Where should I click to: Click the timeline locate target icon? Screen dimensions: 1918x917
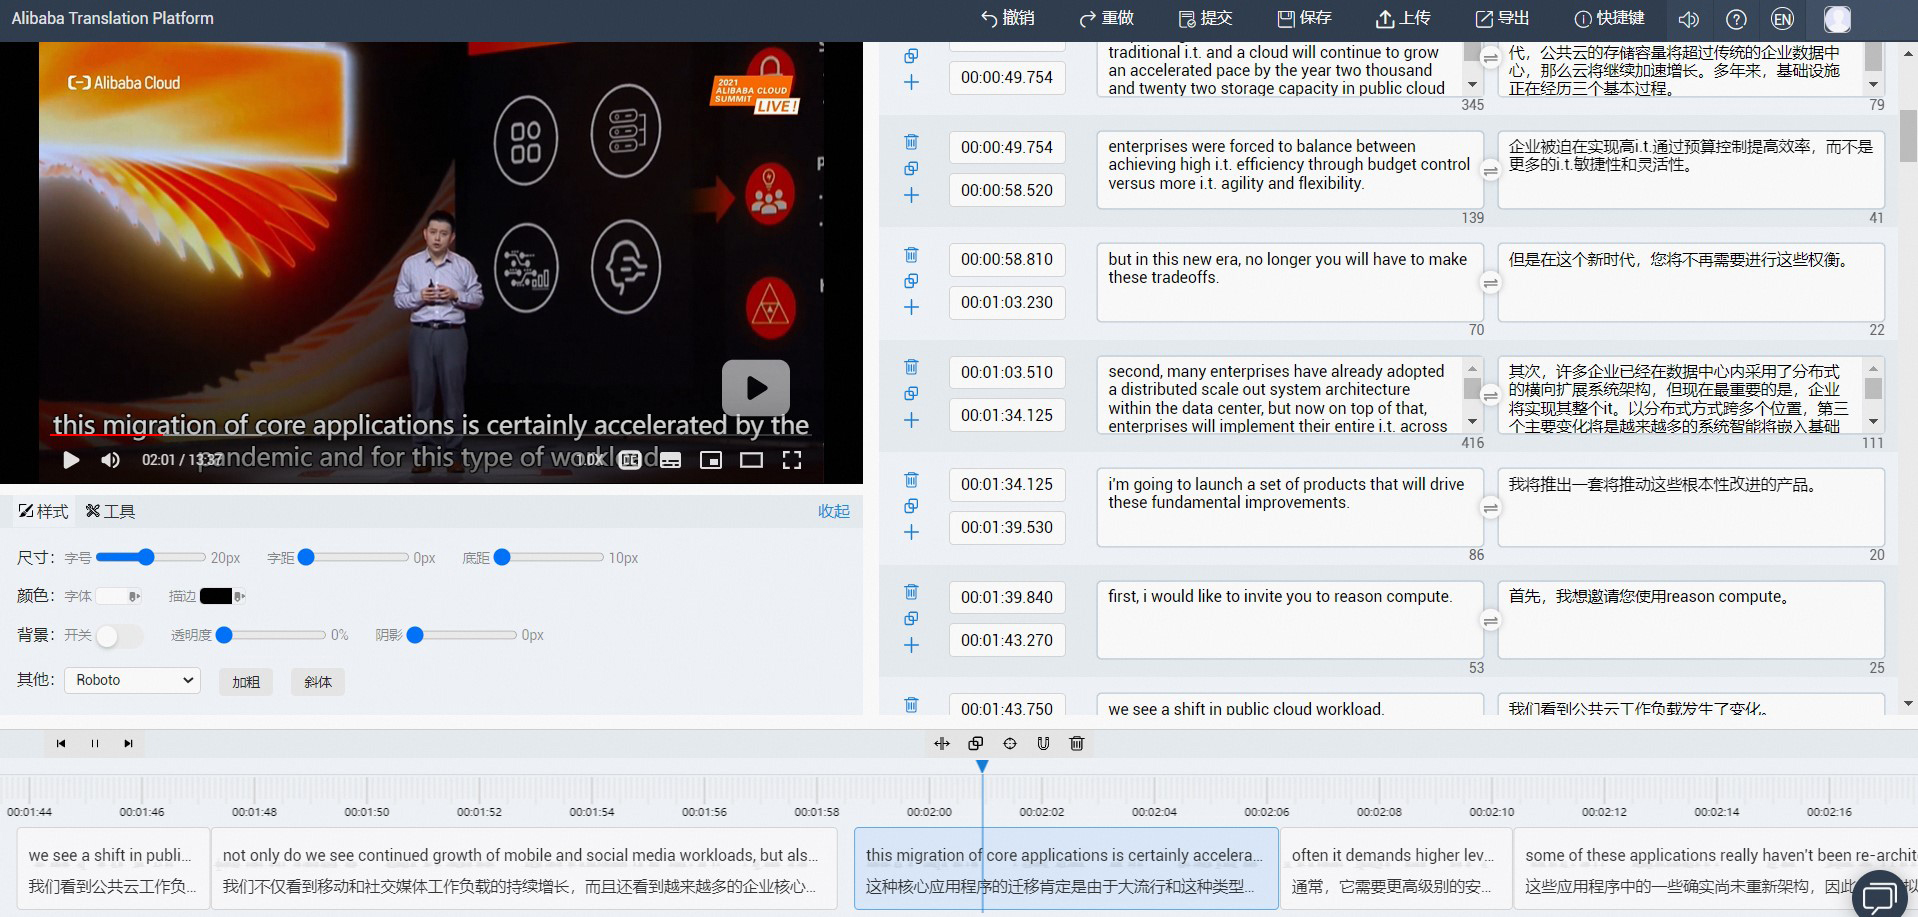tap(1010, 743)
